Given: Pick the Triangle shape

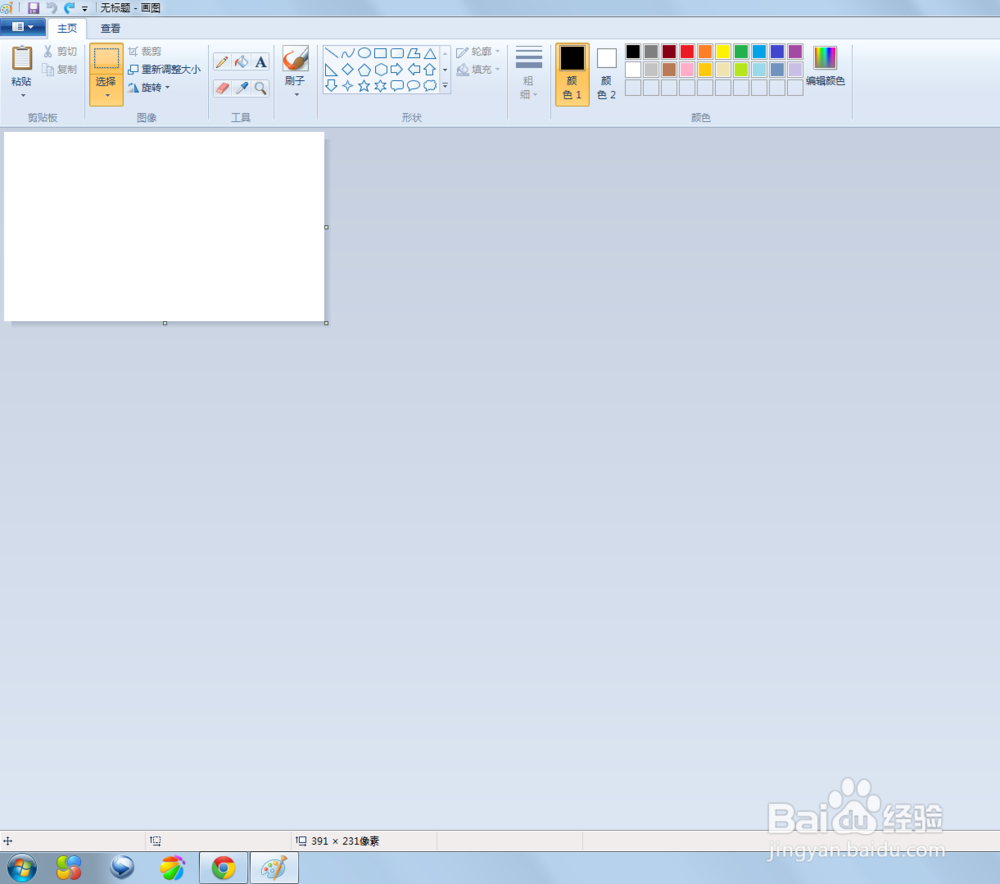Looking at the screenshot, I should [430, 53].
